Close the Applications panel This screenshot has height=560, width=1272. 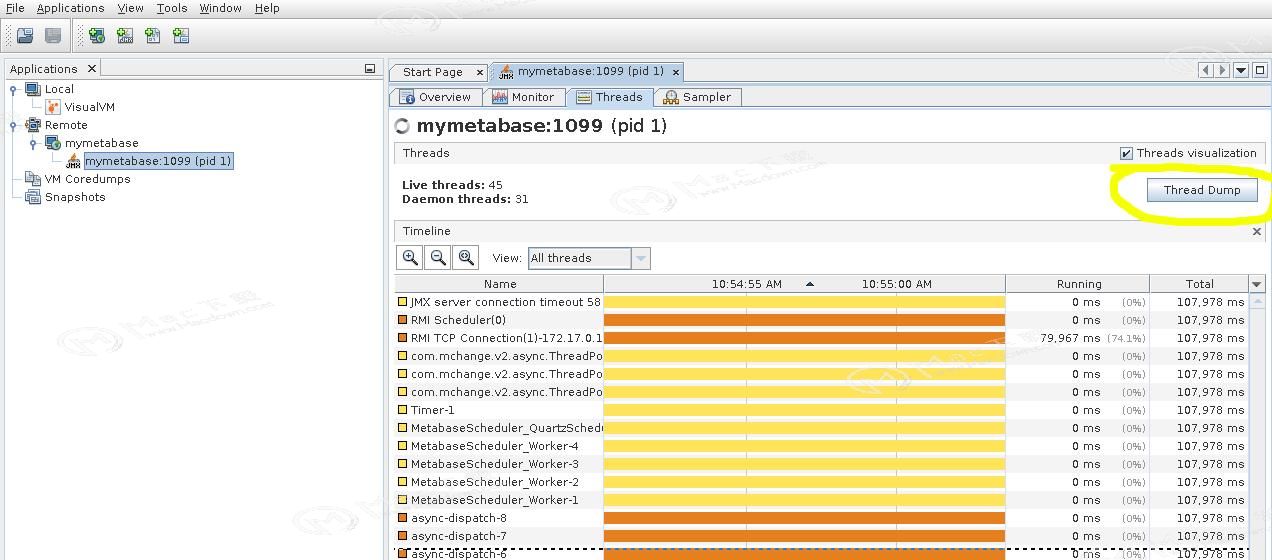pyautogui.click(x=91, y=69)
